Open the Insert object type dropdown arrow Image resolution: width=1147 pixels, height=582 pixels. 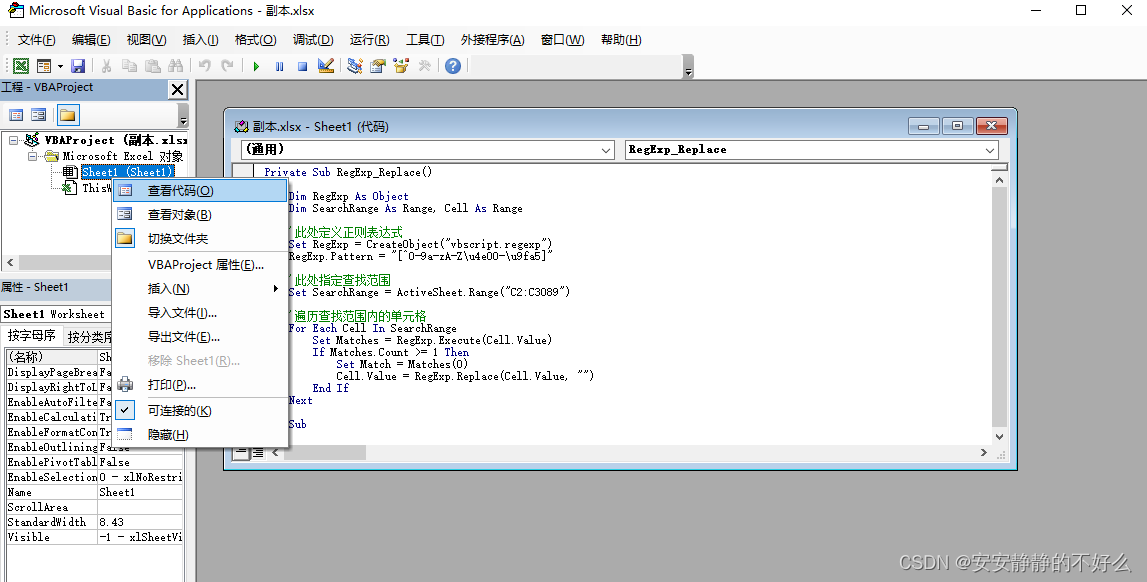point(60,66)
